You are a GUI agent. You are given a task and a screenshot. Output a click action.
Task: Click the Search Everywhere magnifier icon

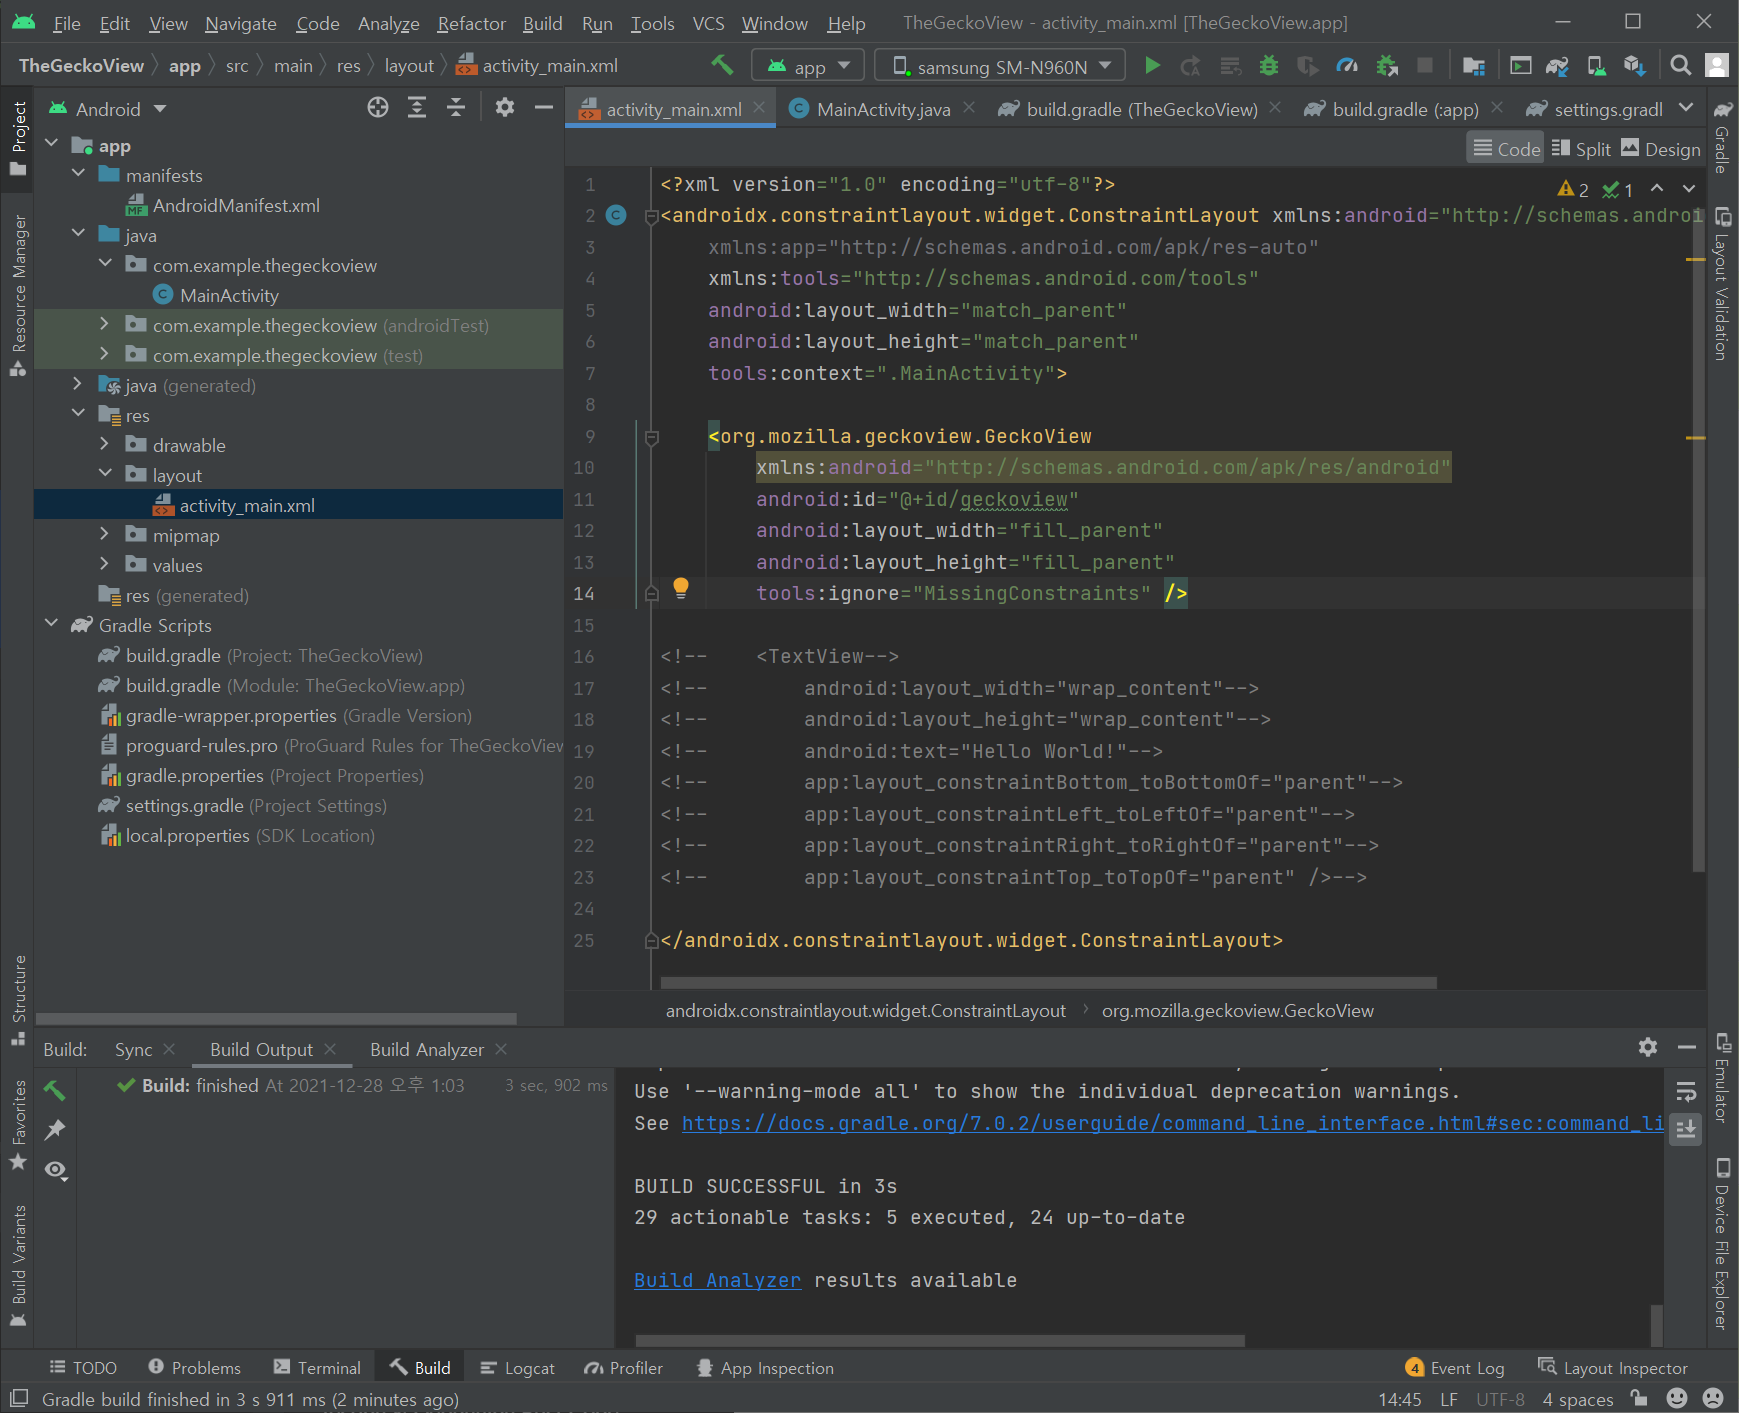[1680, 66]
